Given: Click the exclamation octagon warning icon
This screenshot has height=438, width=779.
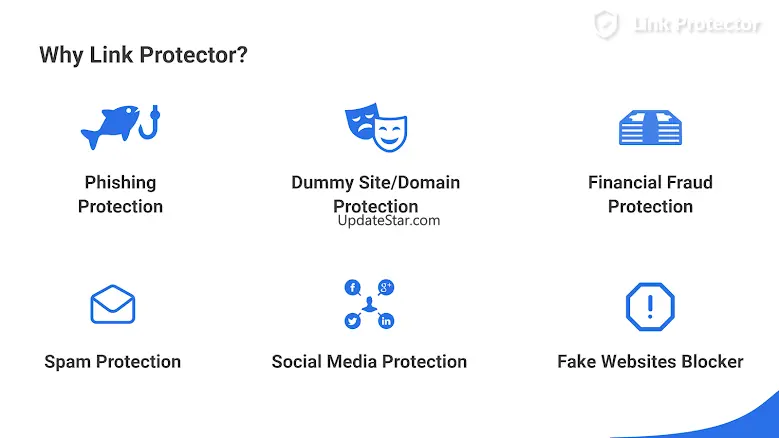Looking at the screenshot, I should click(x=650, y=306).
